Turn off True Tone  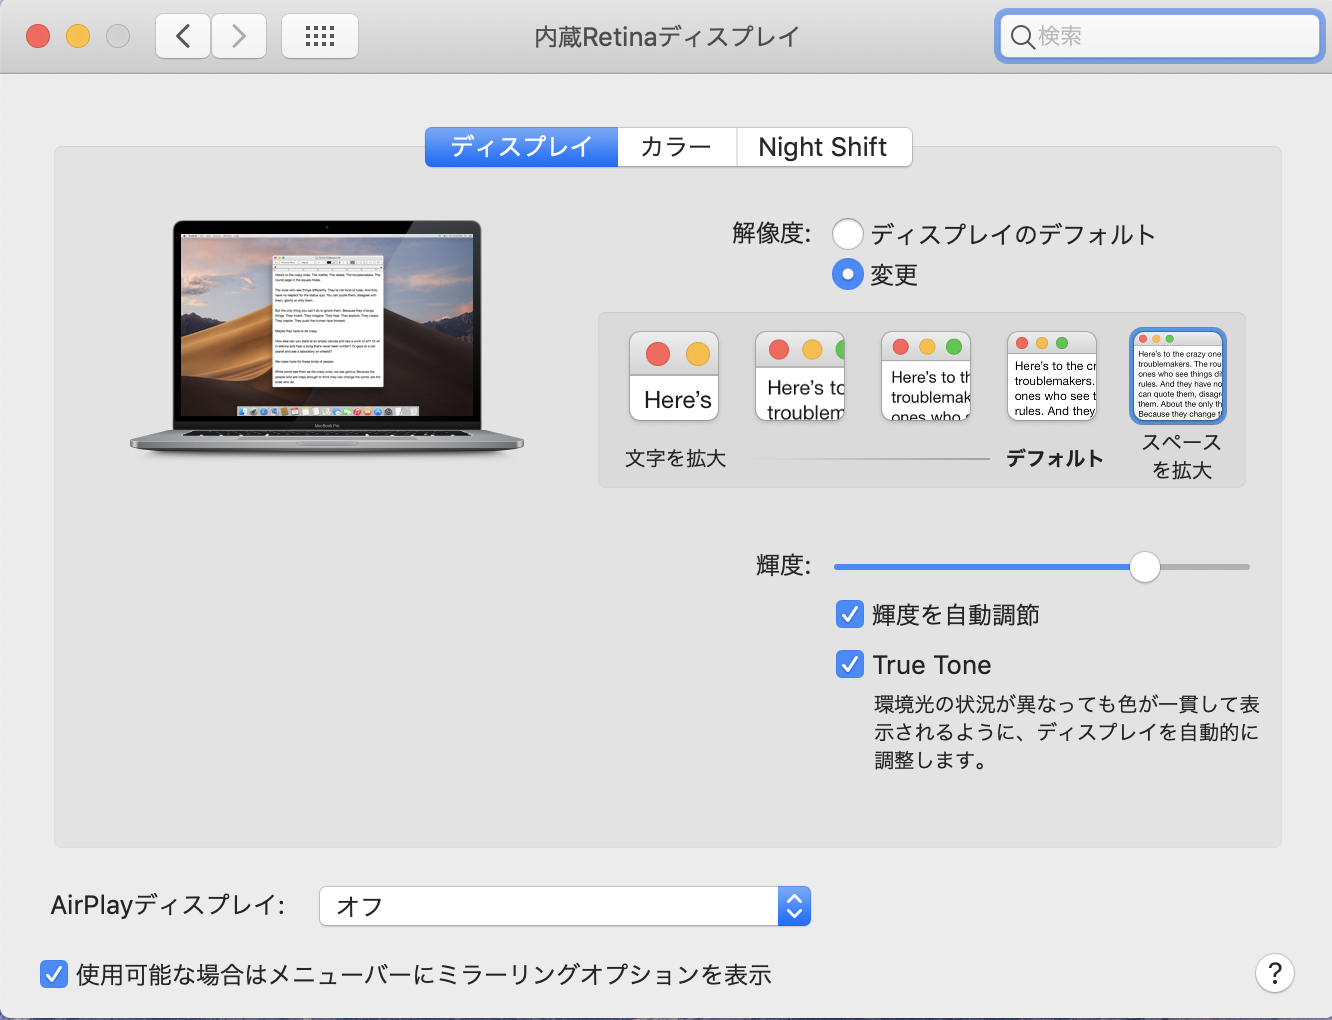click(849, 664)
